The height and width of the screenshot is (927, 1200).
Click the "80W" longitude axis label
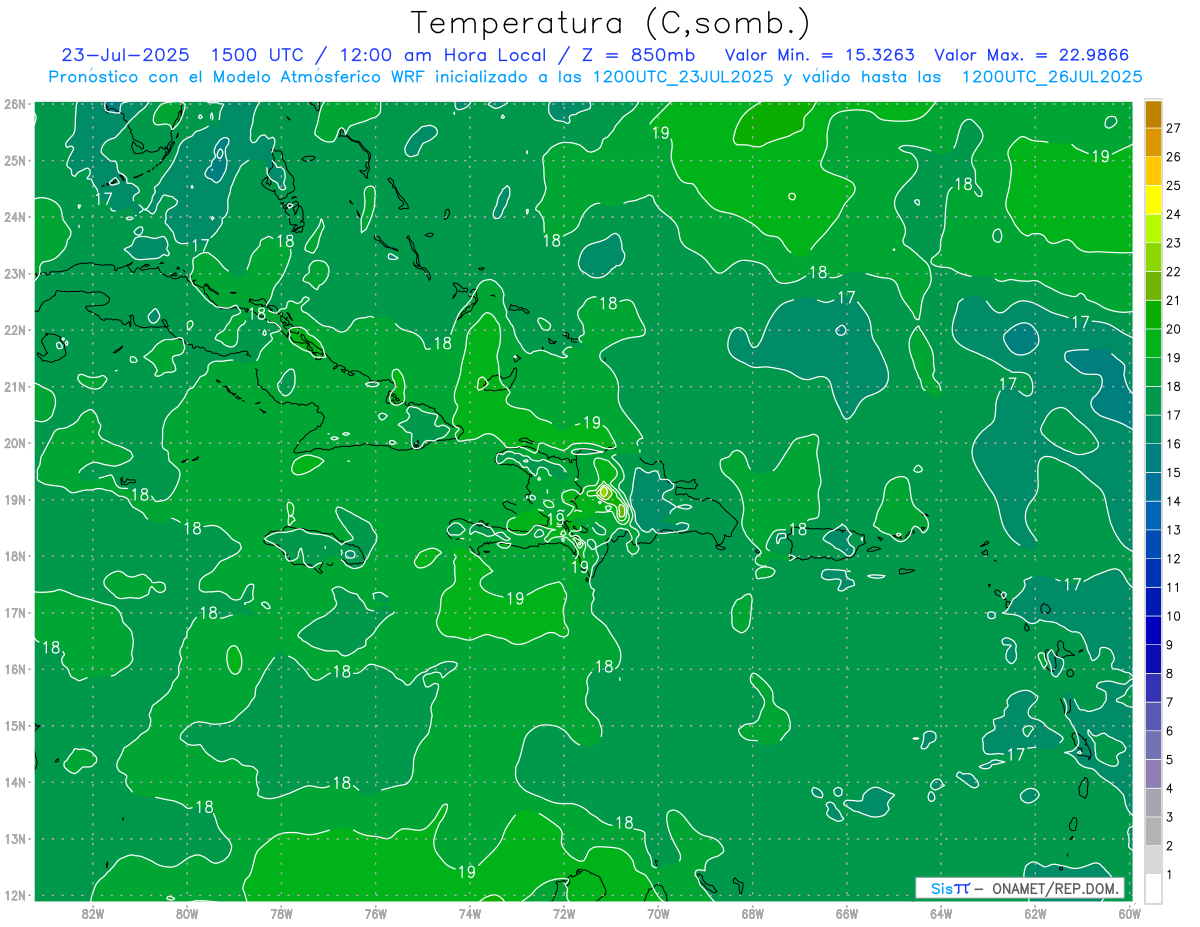pos(187,913)
